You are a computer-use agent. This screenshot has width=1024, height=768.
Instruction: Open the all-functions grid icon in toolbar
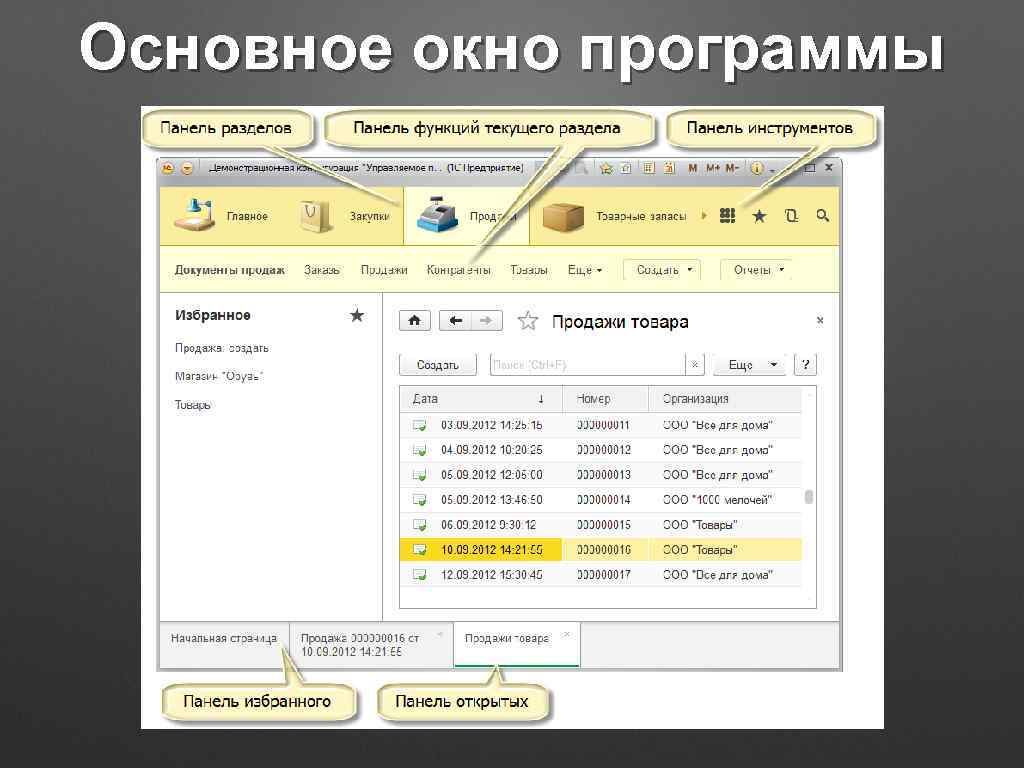click(727, 215)
